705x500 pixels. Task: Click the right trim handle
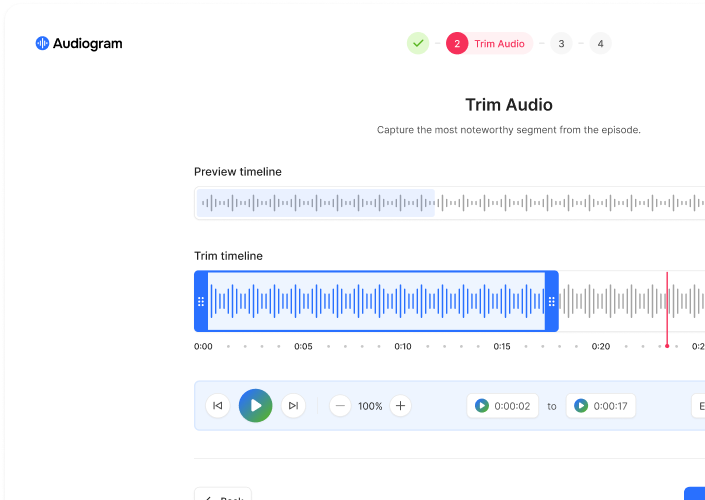pyautogui.click(x=551, y=301)
